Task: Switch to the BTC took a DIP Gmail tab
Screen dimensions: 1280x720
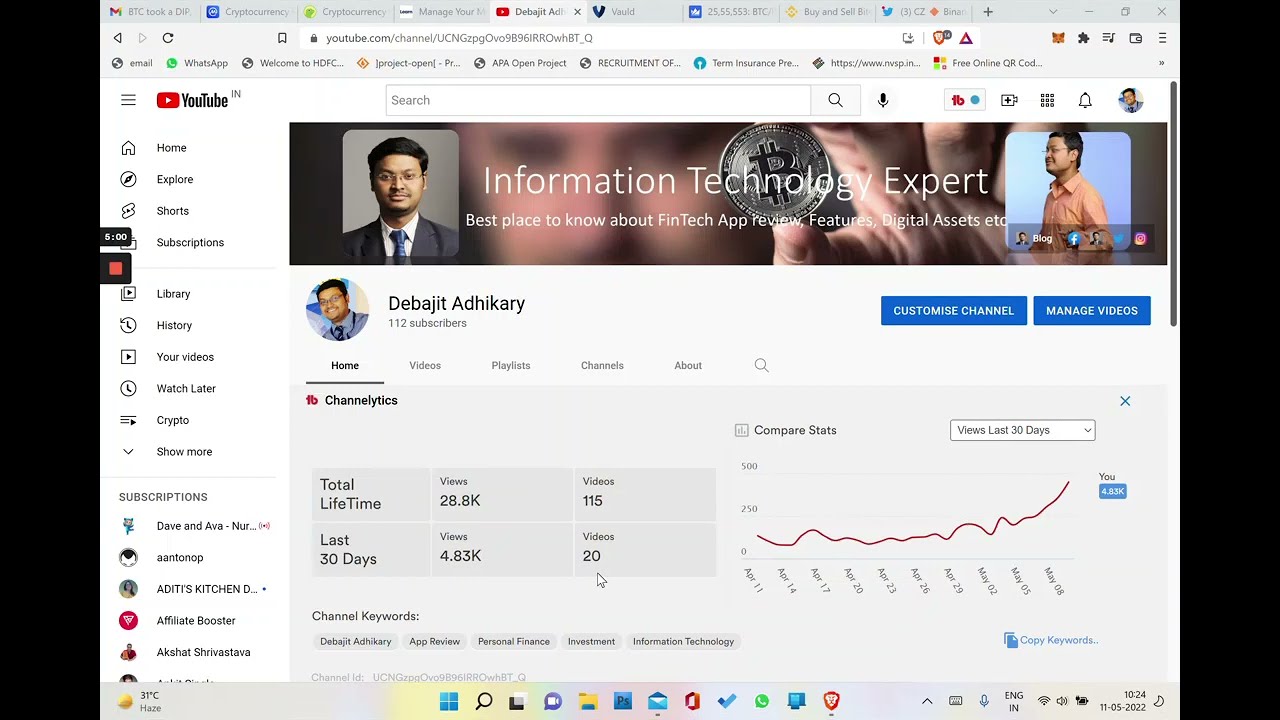Action: point(150,12)
